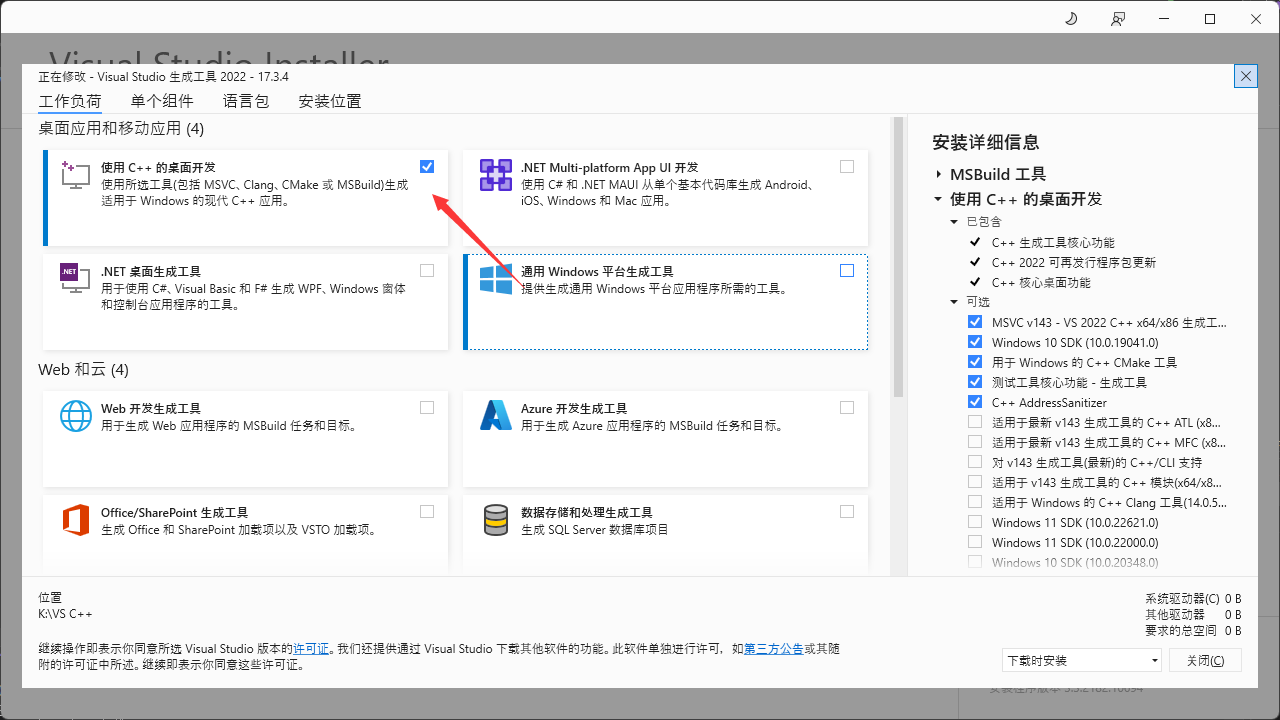Switch to the 单个组件 tab
The width and height of the screenshot is (1280, 720).
click(162, 101)
